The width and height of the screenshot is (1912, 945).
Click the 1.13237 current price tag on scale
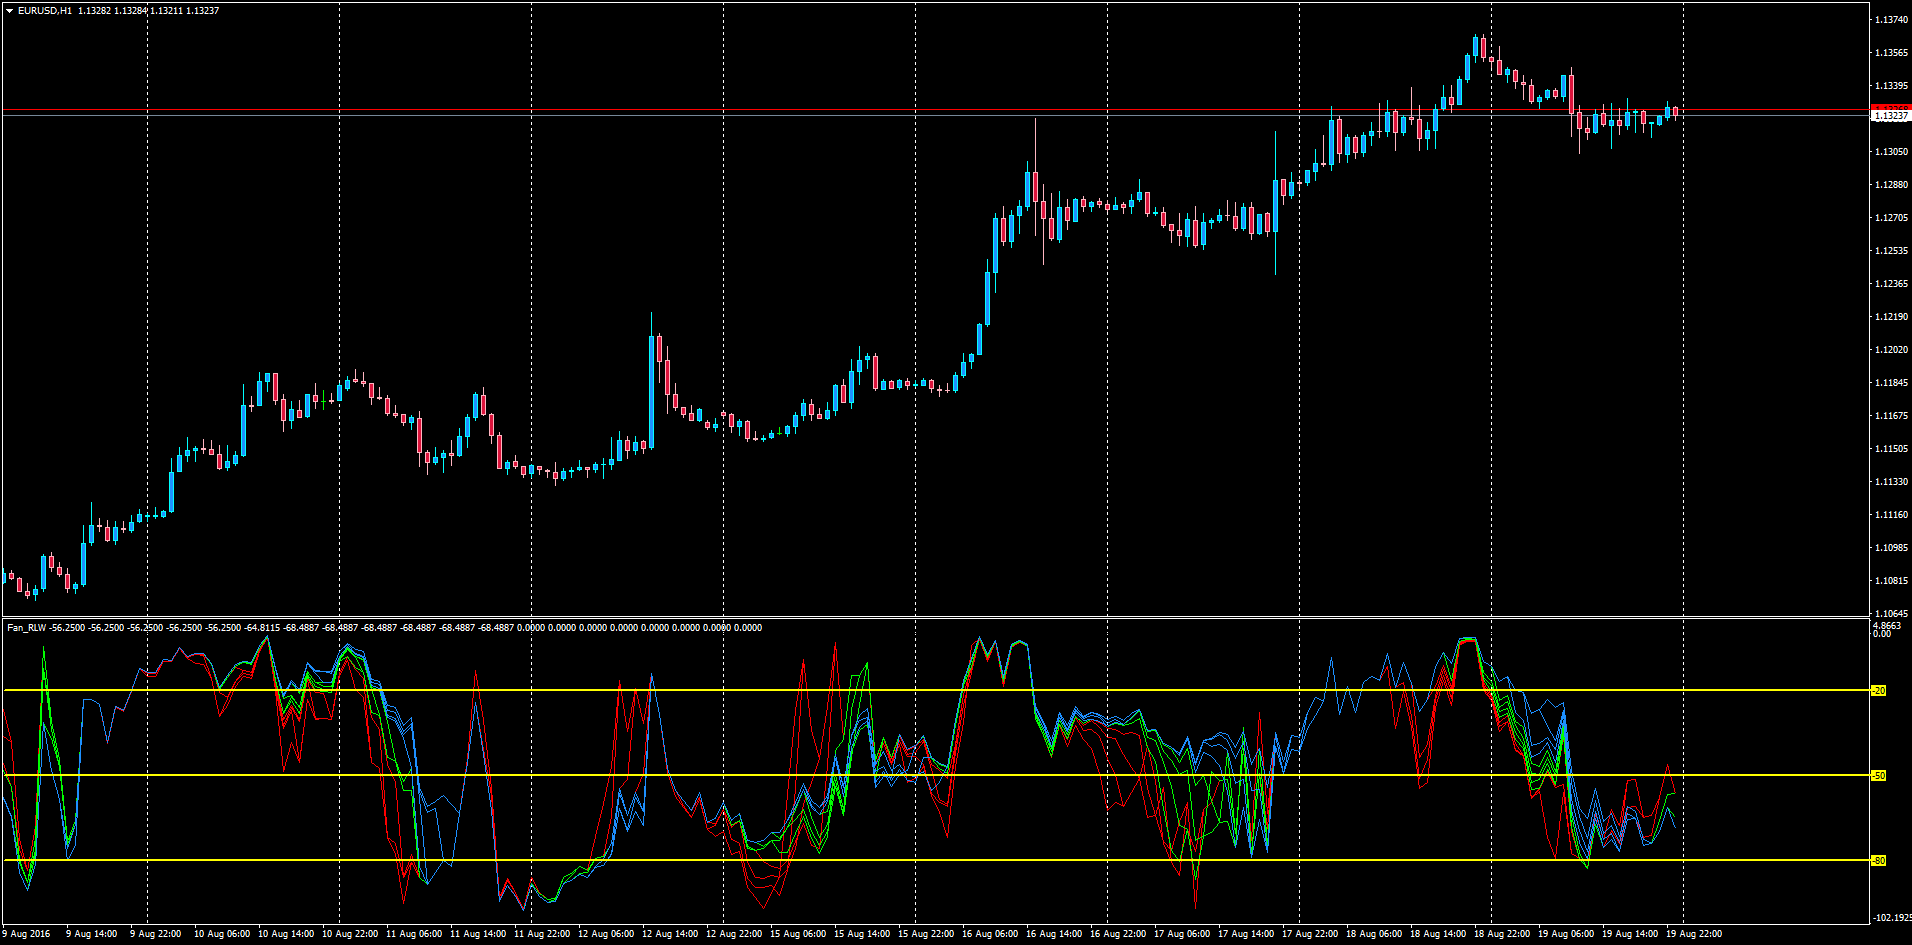tap(1890, 116)
